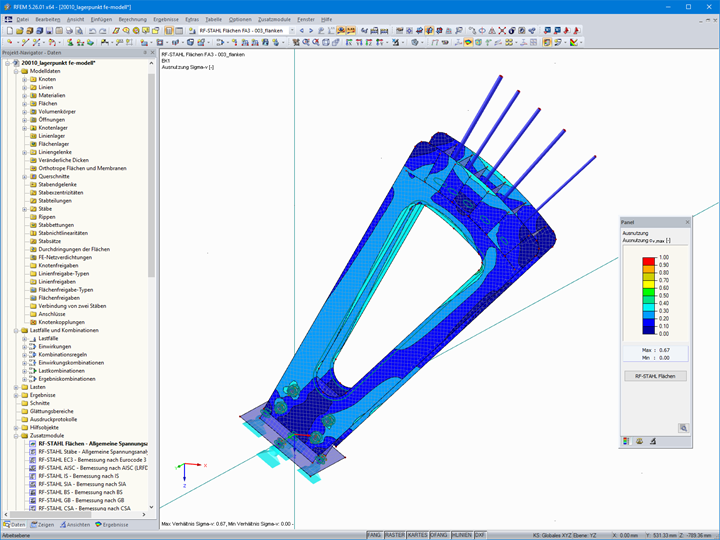The image size is (720, 540).
Task: Open the RF-STAHL Flächen case dropdown
Action: [x=292, y=31]
